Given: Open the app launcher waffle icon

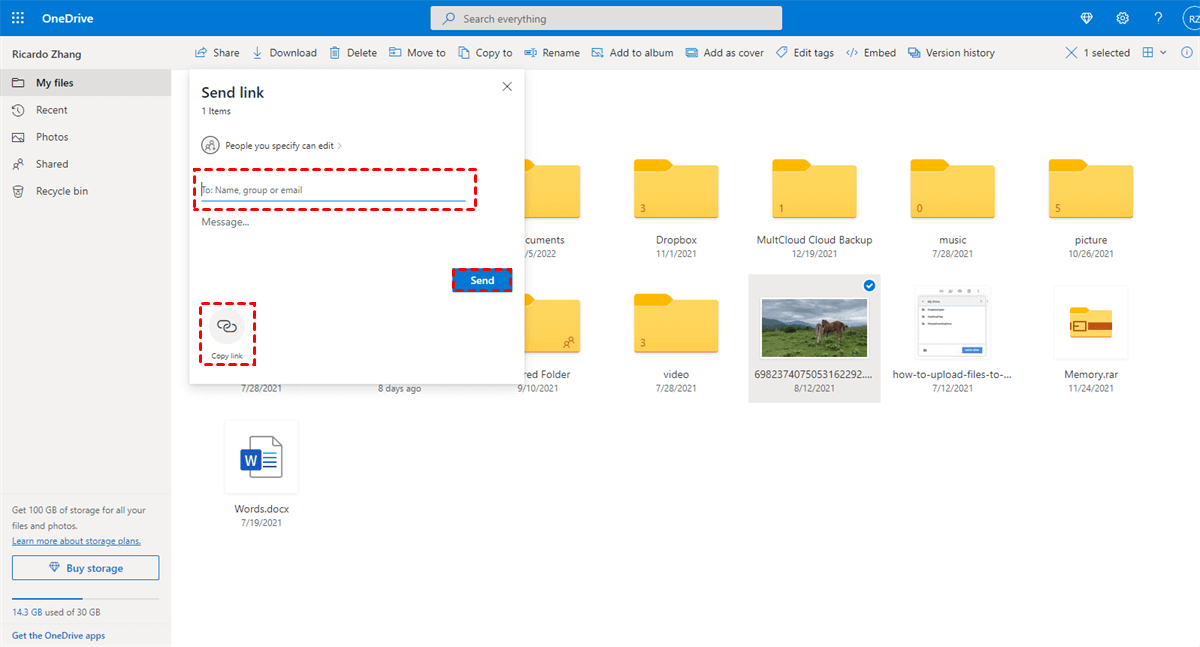Looking at the screenshot, I should tap(18, 18).
